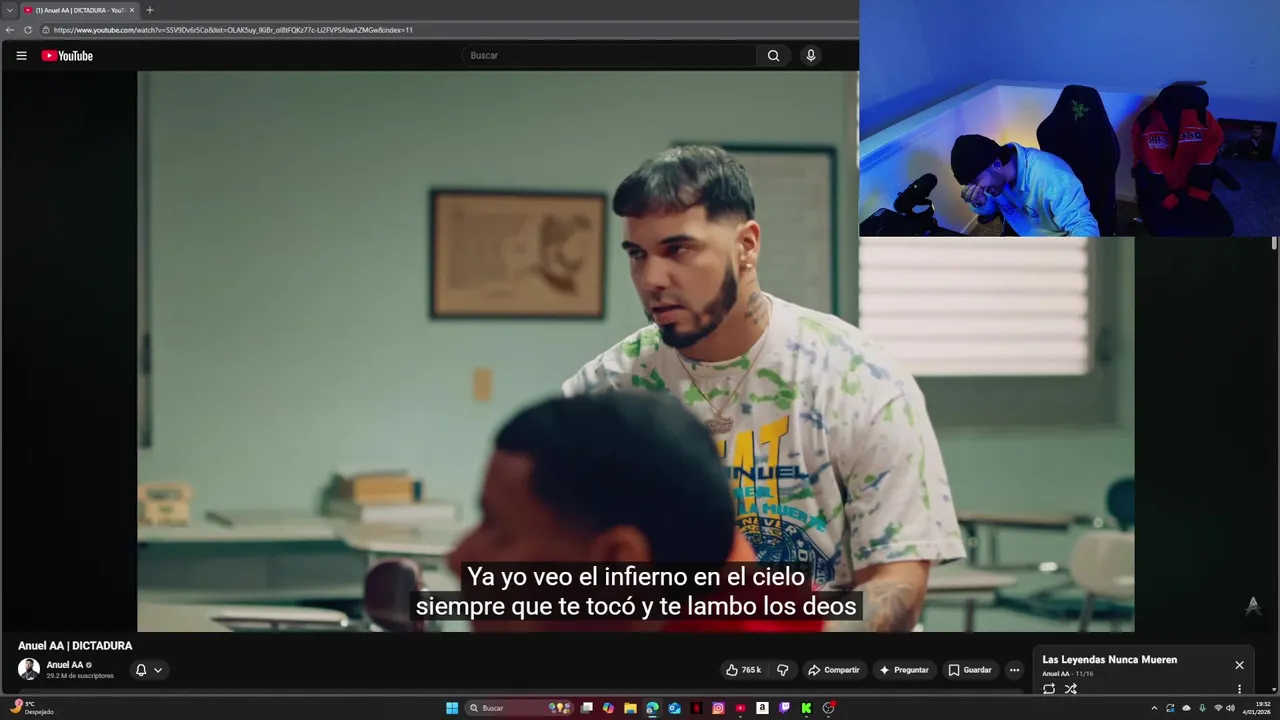The width and height of the screenshot is (1280, 720).
Task: Dislike the video with thumbs down
Action: [783, 670]
